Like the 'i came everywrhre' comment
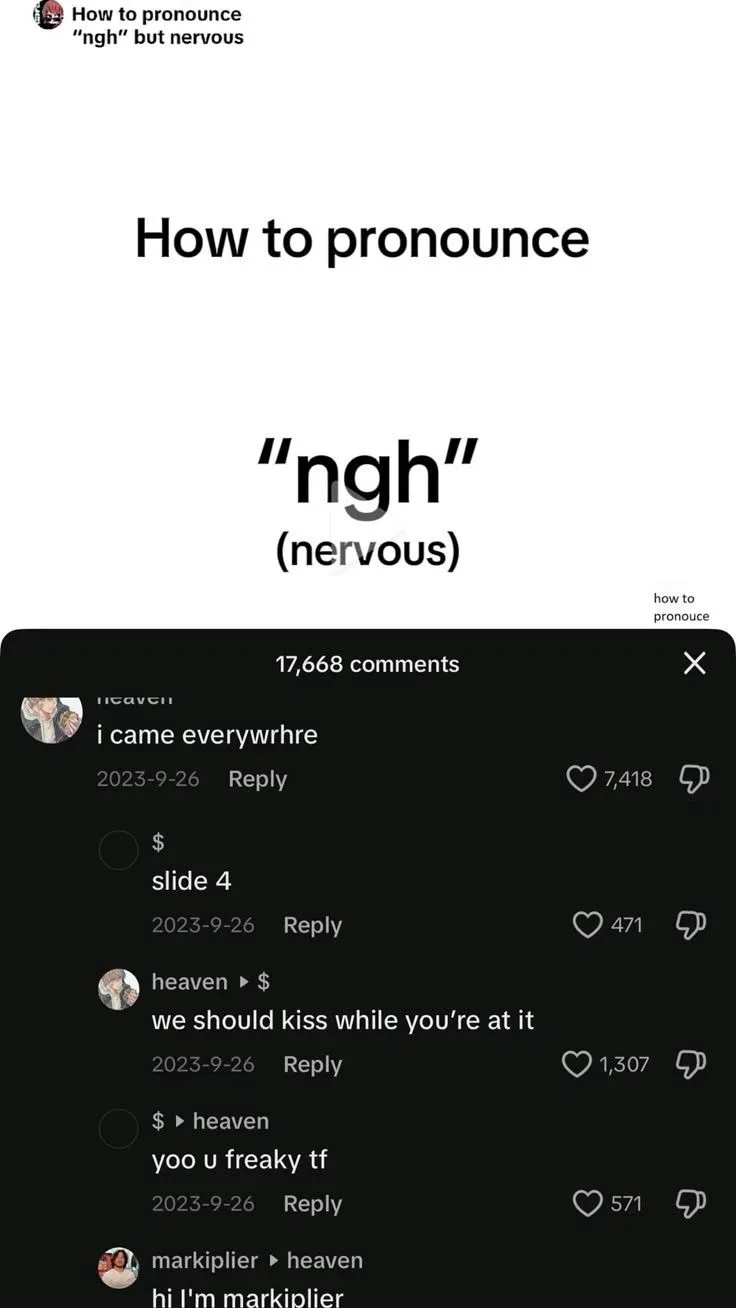Image resolution: width=736 pixels, height=1308 pixels. point(581,778)
